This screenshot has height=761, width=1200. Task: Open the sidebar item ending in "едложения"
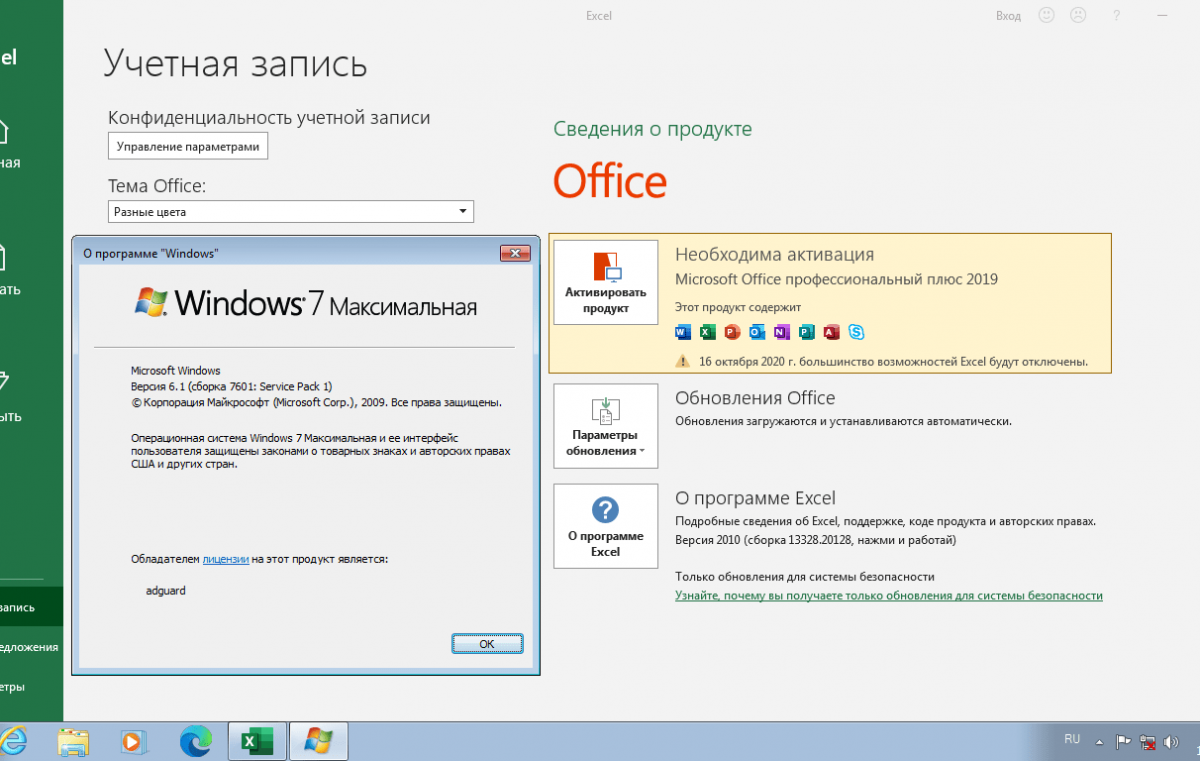pos(31,647)
